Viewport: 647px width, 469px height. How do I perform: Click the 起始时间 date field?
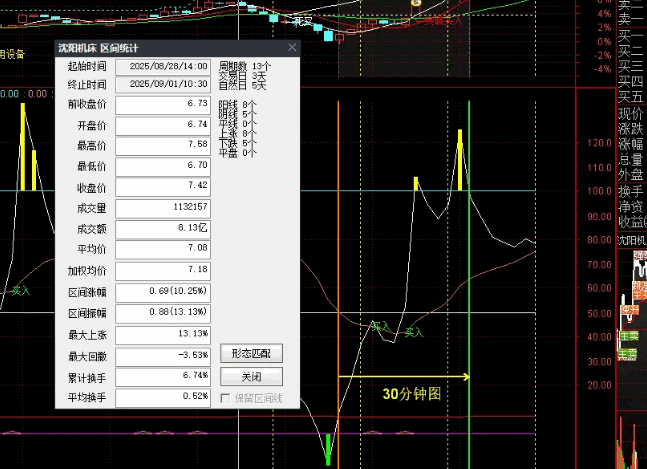pyautogui.click(x=163, y=67)
